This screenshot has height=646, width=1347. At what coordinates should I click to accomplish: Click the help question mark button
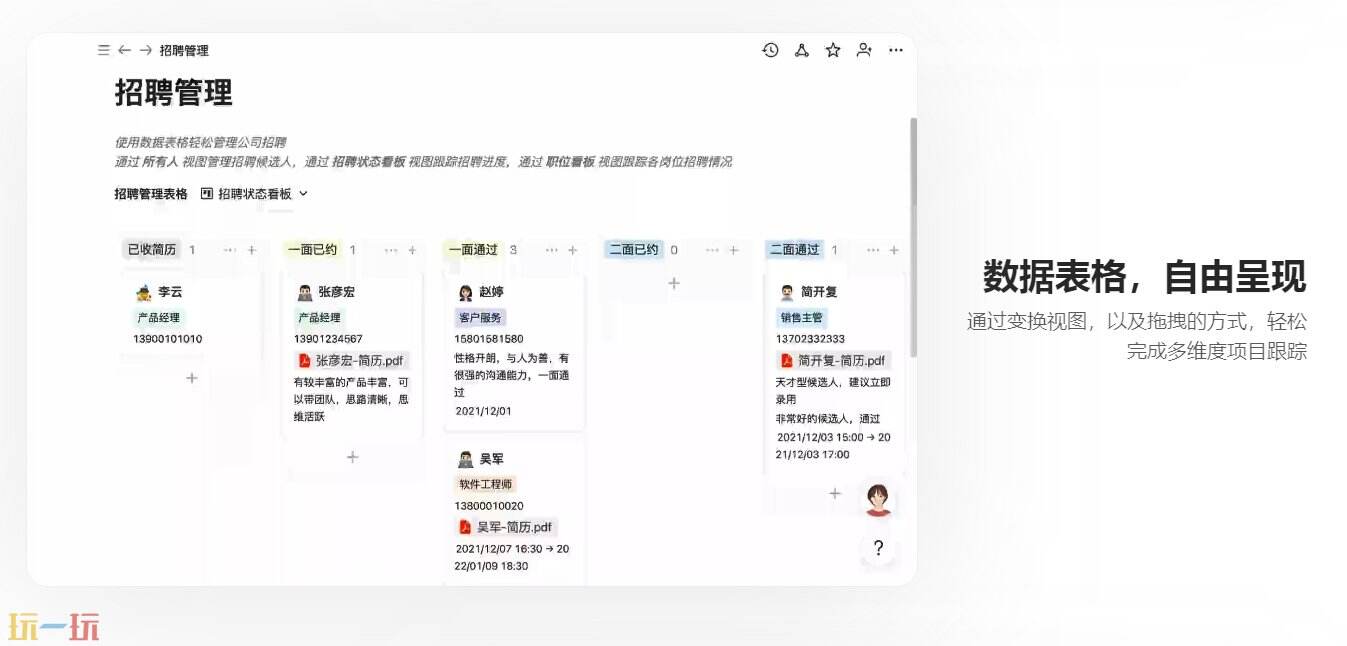[x=877, y=548]
